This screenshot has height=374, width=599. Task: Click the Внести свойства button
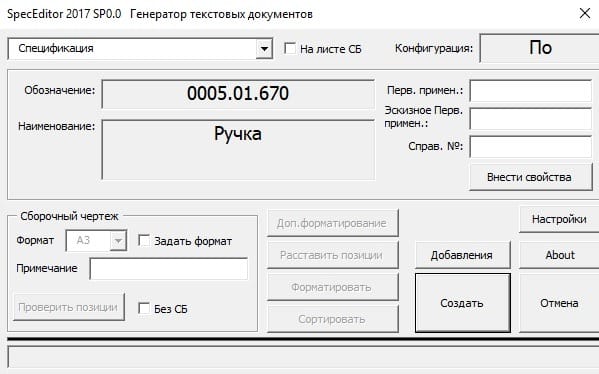531,177
